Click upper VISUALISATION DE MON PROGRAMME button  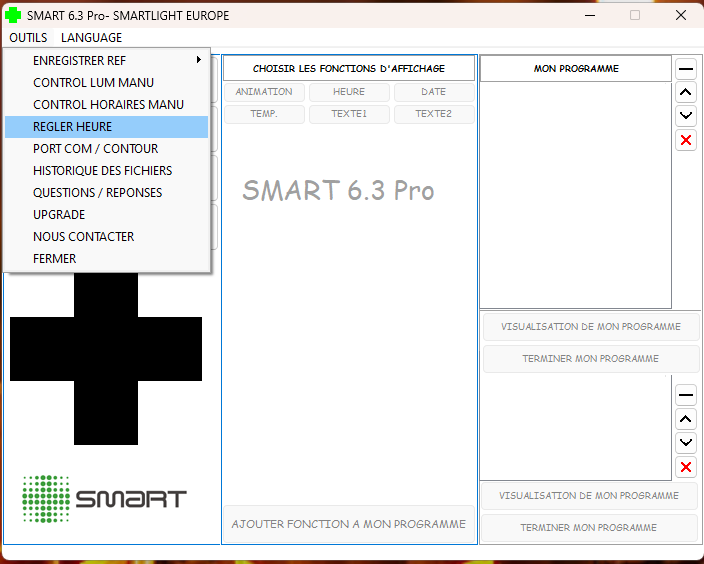pos(591,327)
